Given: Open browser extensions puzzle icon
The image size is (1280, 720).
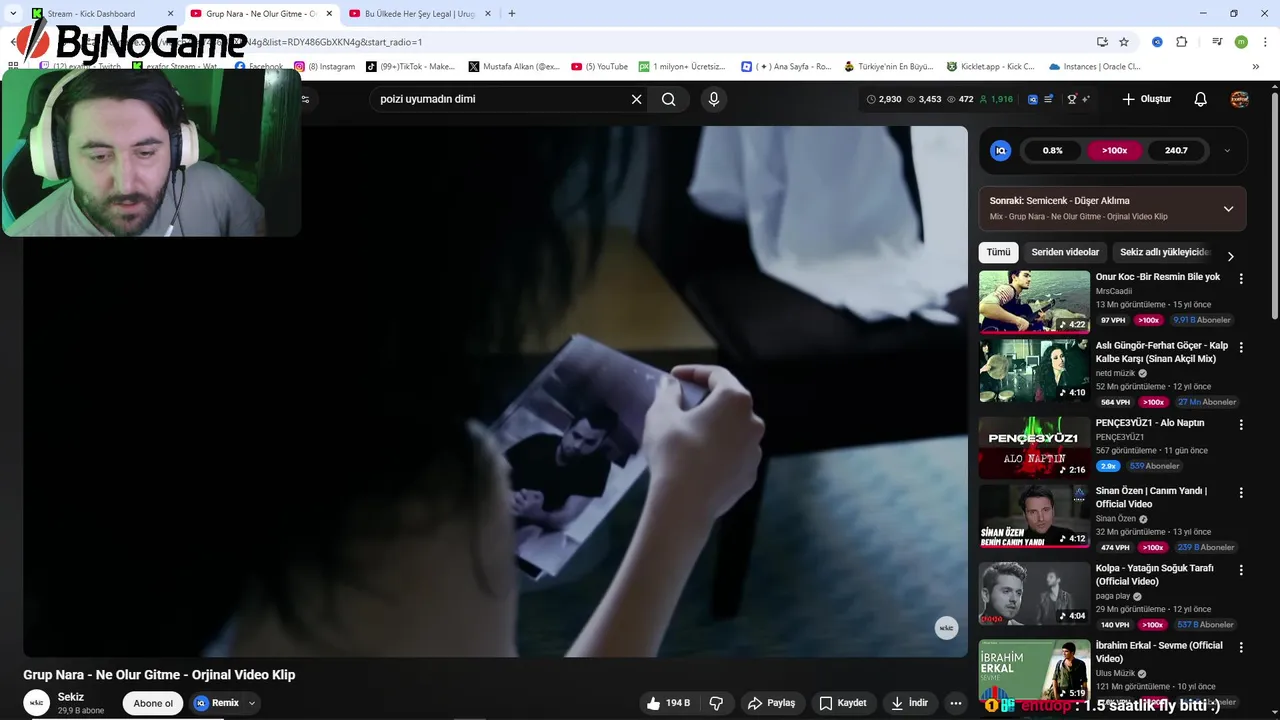Looking at the screenshot, I should click(x=1182, y=42).
